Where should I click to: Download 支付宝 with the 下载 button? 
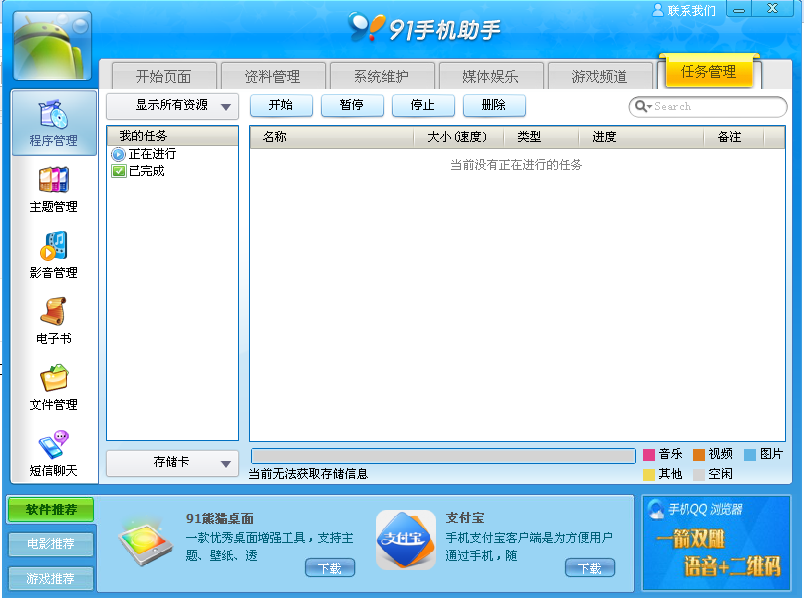[x=589, y=568]
